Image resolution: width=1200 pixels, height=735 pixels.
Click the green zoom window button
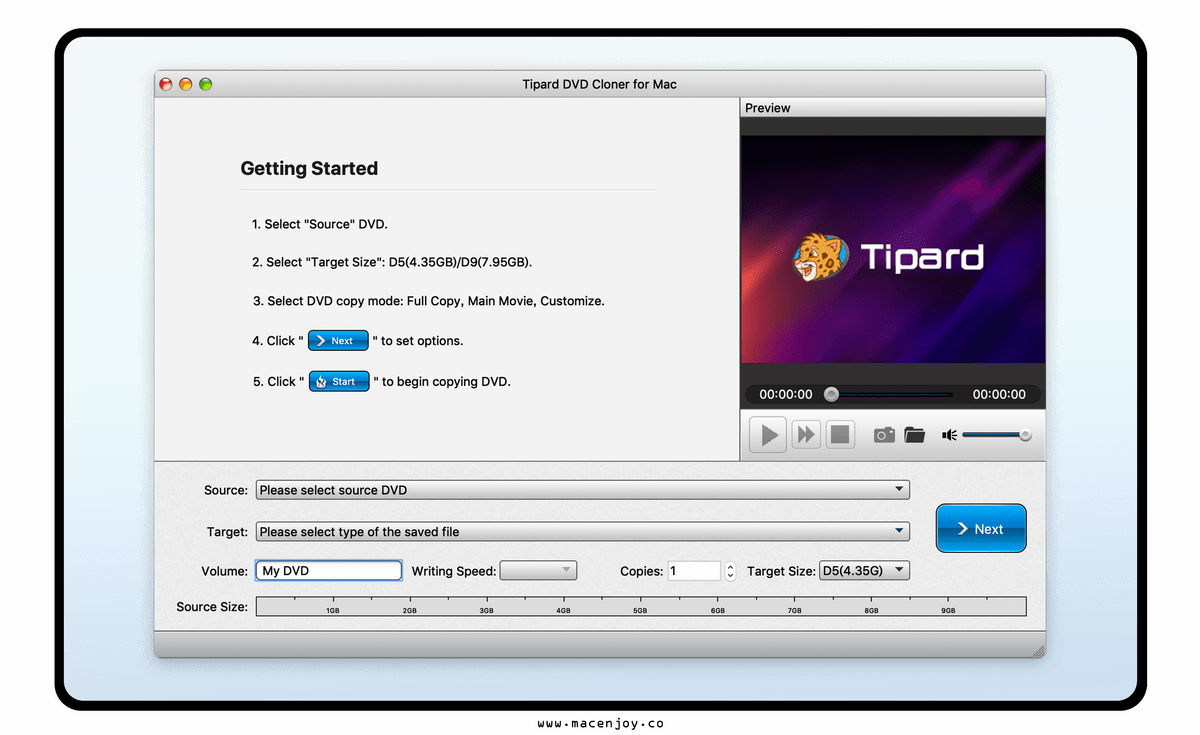(206, 84)
